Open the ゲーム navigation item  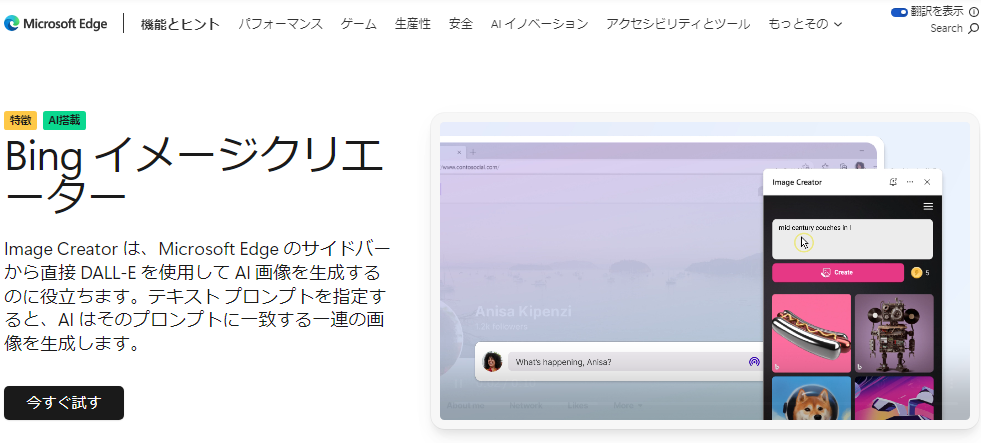pos(359,24)
